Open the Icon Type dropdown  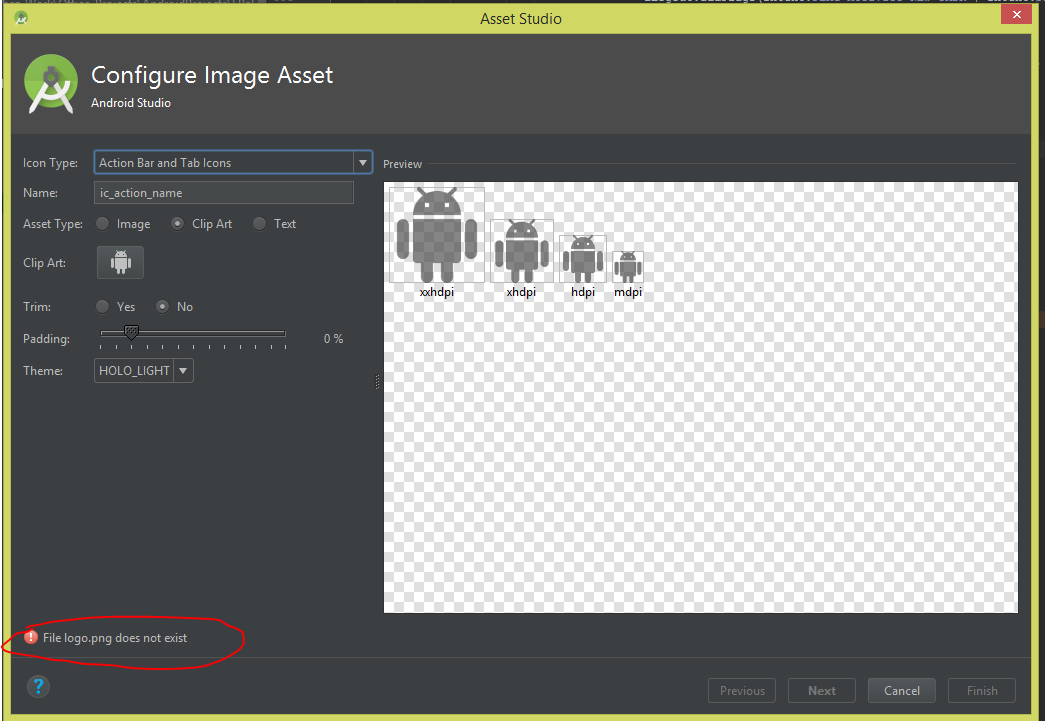pos(363,162)
